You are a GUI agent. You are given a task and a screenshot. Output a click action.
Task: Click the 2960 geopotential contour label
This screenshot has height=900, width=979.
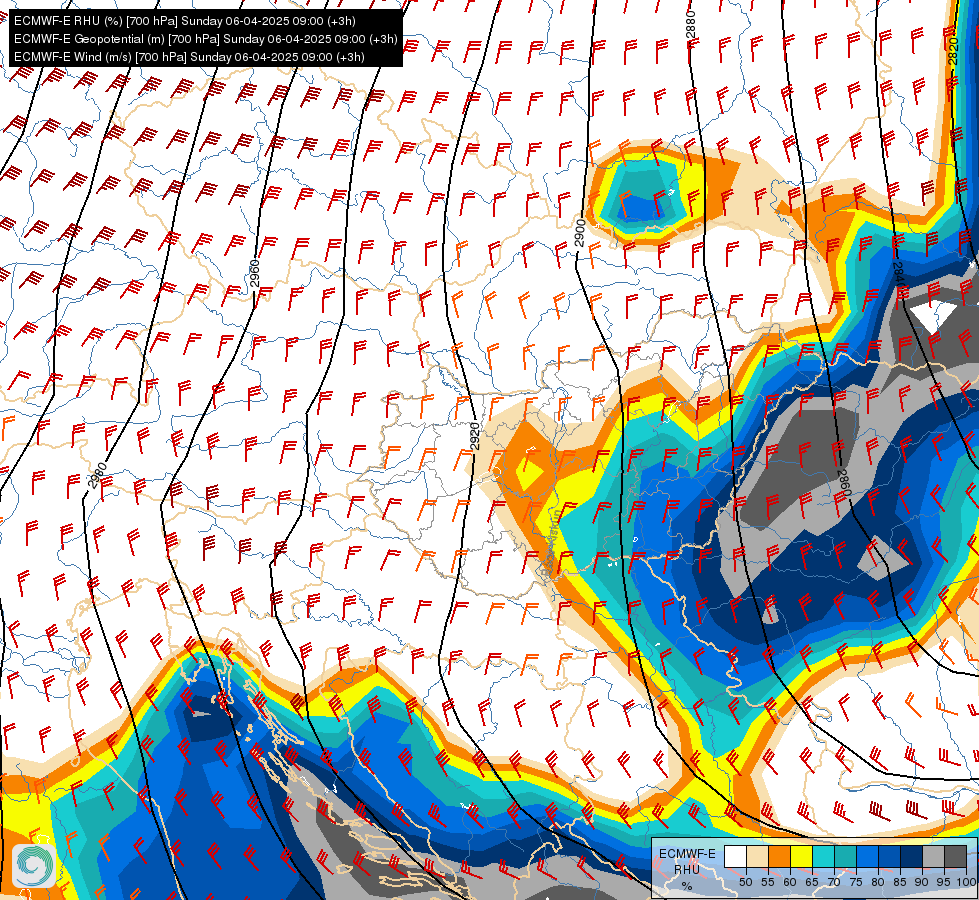pos(254,273)
